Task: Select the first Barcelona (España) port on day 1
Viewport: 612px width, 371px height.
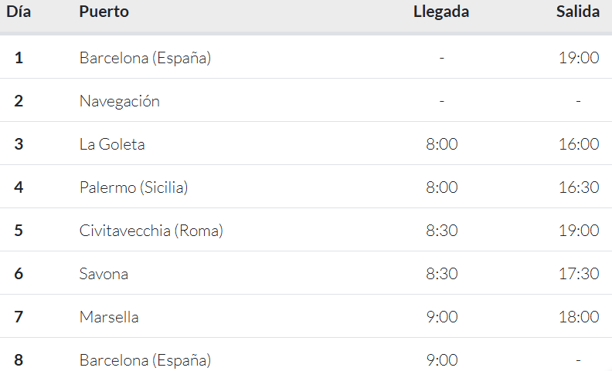Action: click(x=145, y=58)
